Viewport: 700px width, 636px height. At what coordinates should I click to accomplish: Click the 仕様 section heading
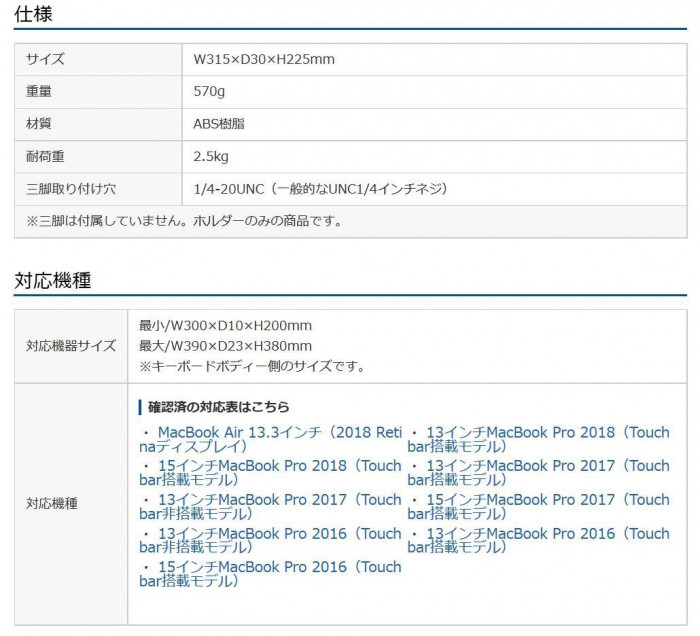pyautogui.click(x=33, y=13)
